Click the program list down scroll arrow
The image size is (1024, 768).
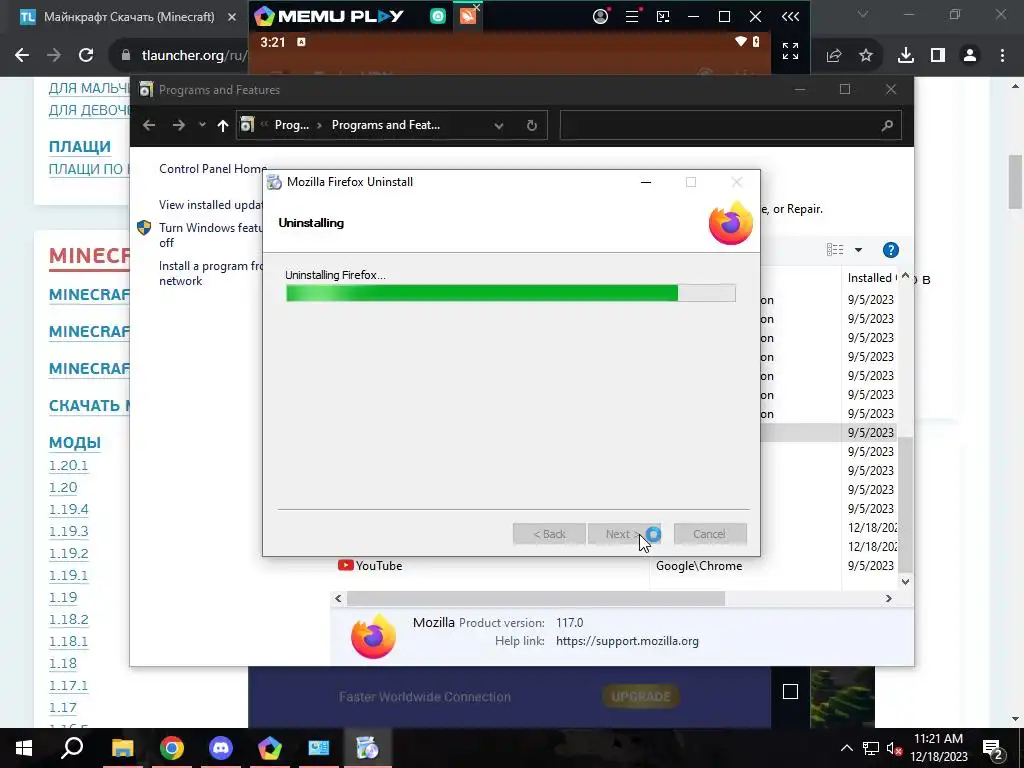pos(905,581)
